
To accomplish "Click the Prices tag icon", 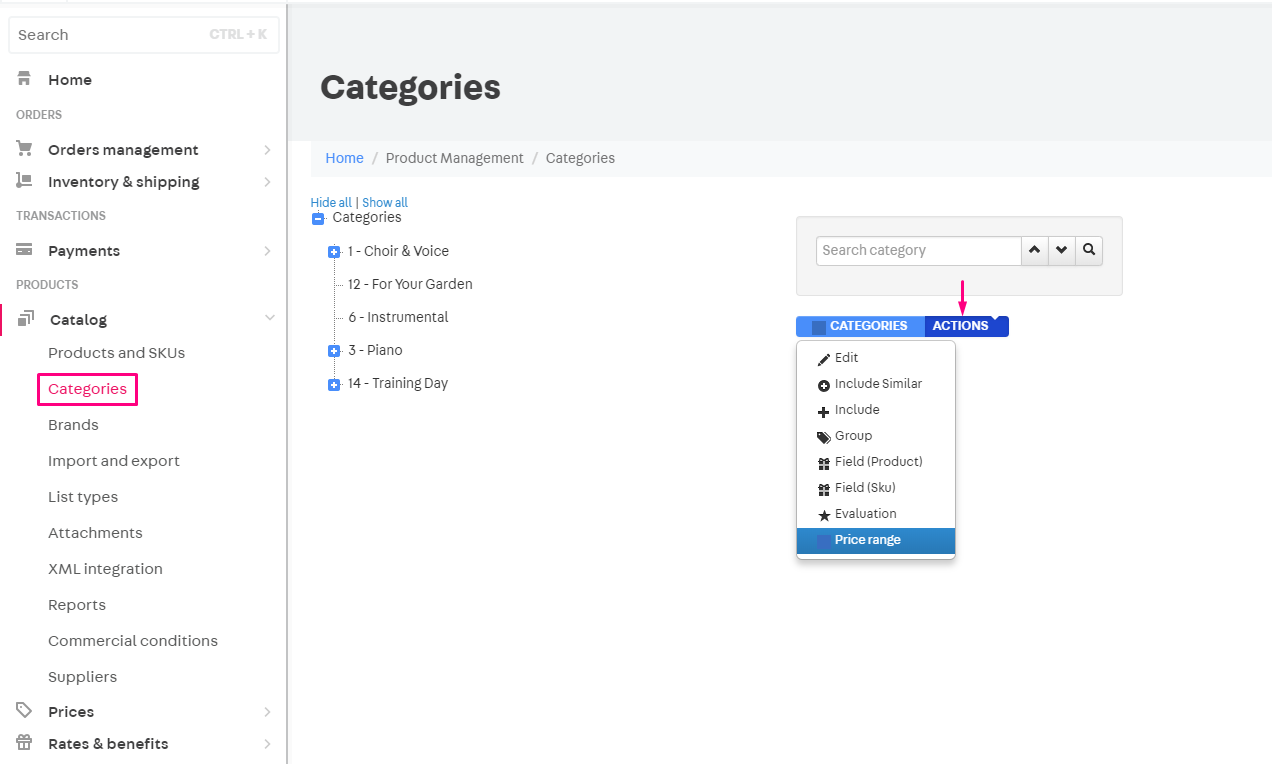I will [x=25, y=711].
